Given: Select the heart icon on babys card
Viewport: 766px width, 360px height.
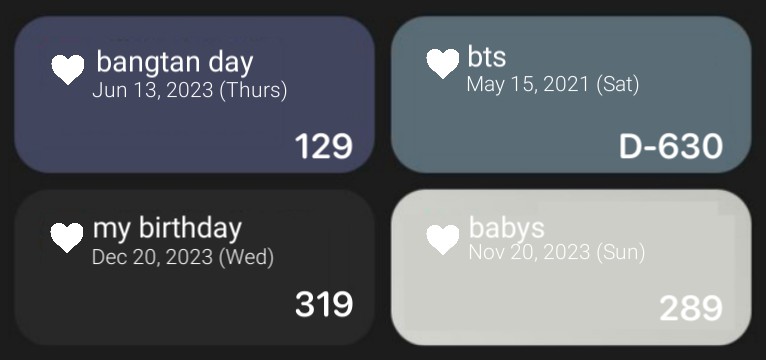Looking at the screenshot, I should click(x=443, y=239).
